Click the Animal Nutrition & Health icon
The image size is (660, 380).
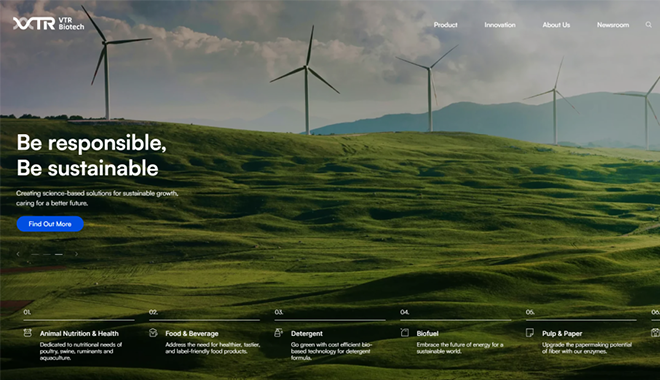28,333
